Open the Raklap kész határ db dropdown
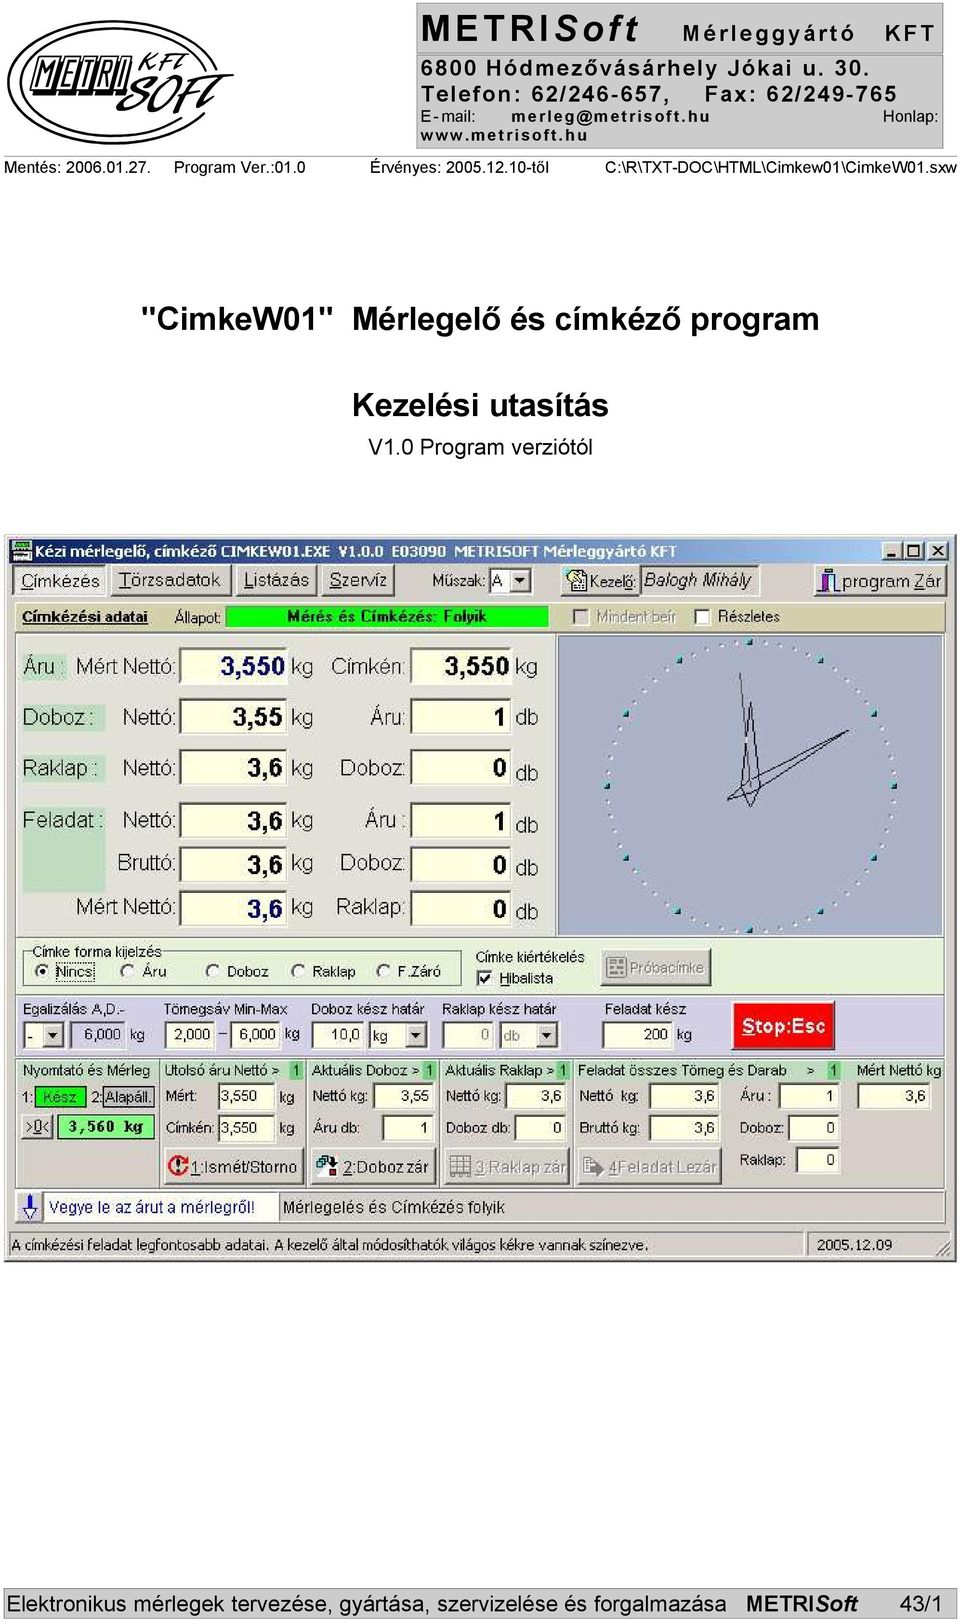Viewport: 960px width, 1622px height. point(547,1036)
